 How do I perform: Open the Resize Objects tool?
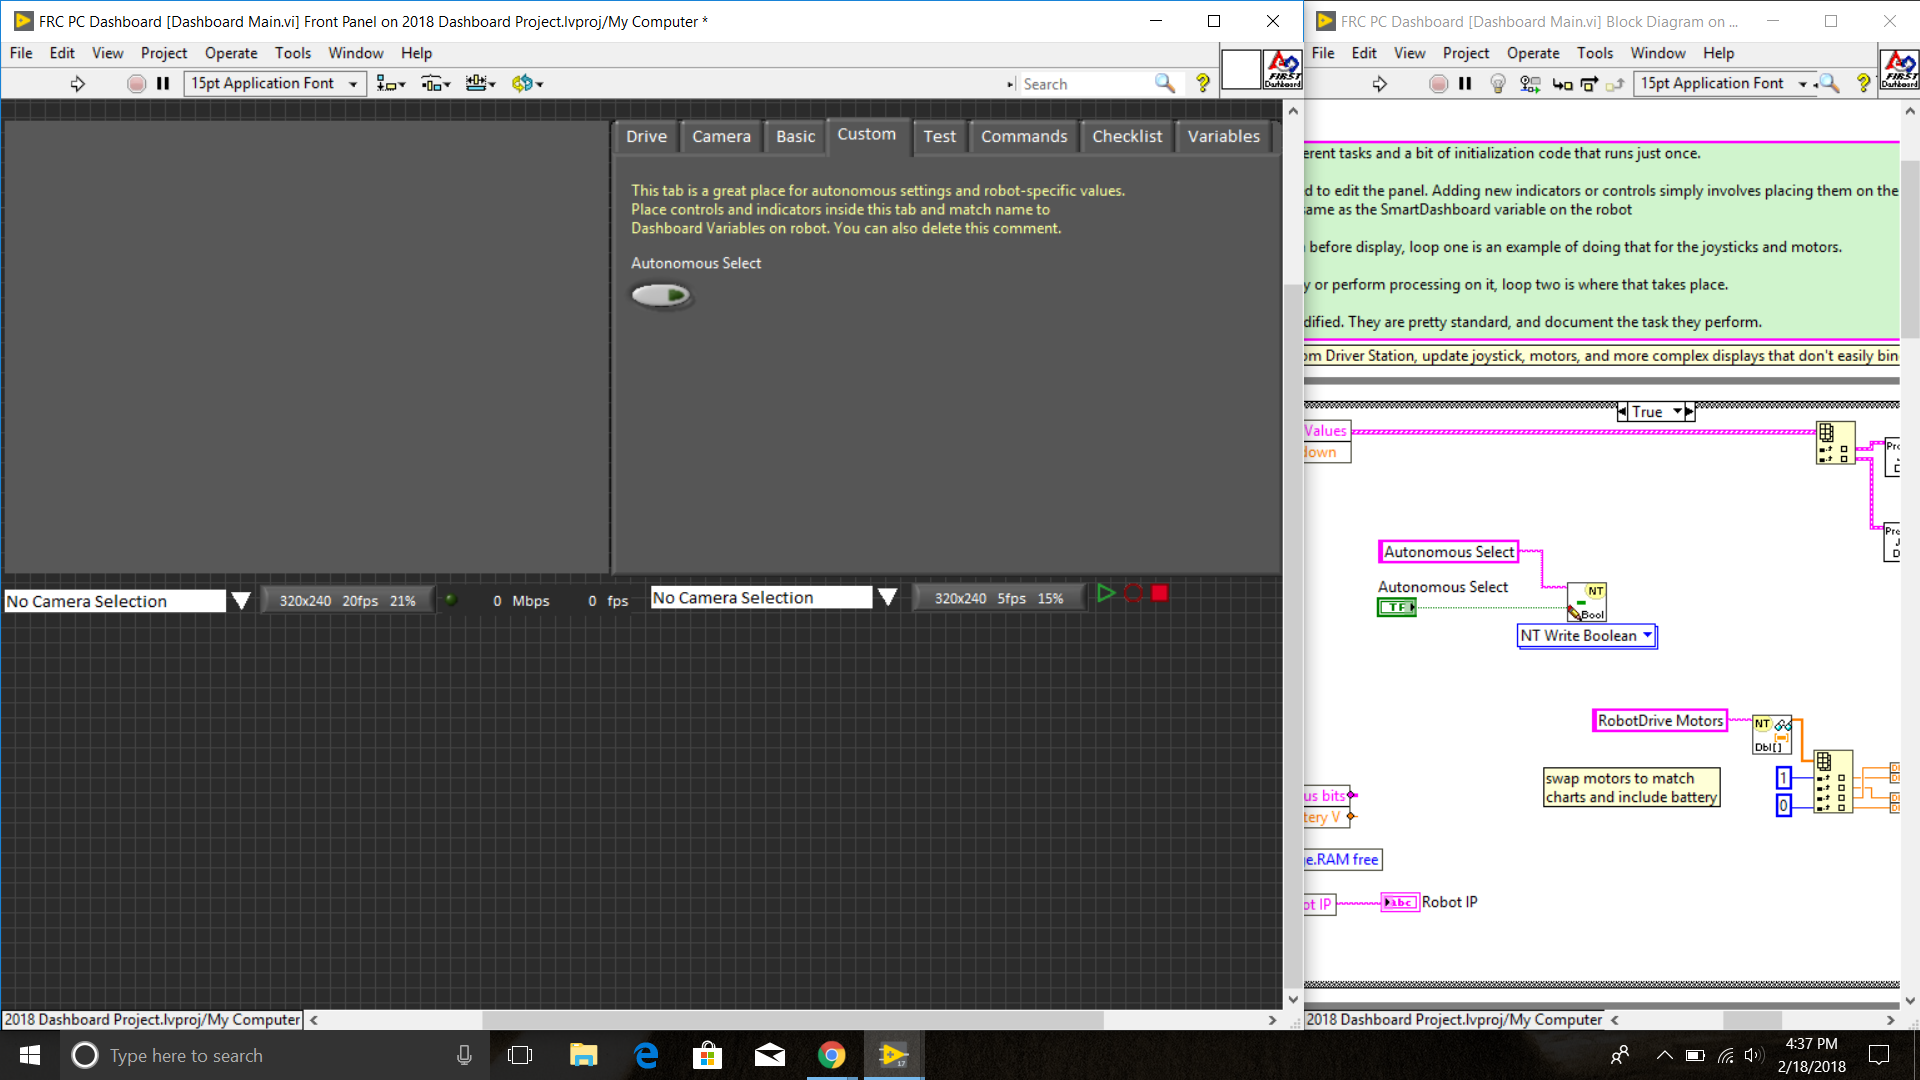pos(480,84)
